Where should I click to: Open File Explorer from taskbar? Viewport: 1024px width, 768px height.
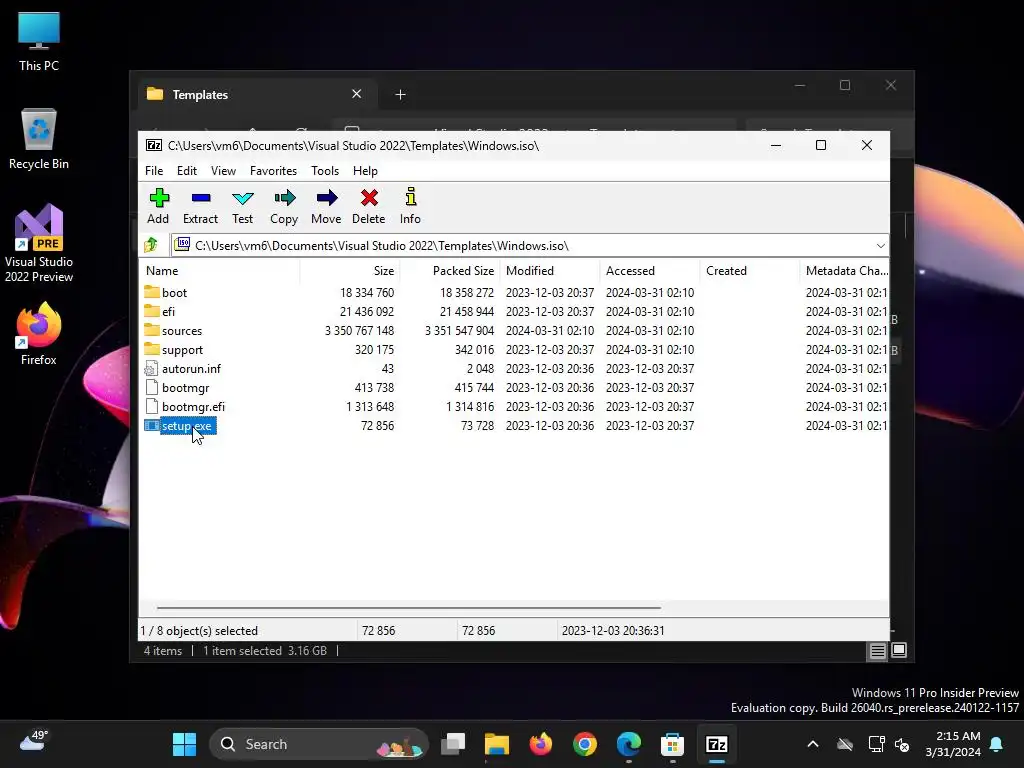(497, 744)
